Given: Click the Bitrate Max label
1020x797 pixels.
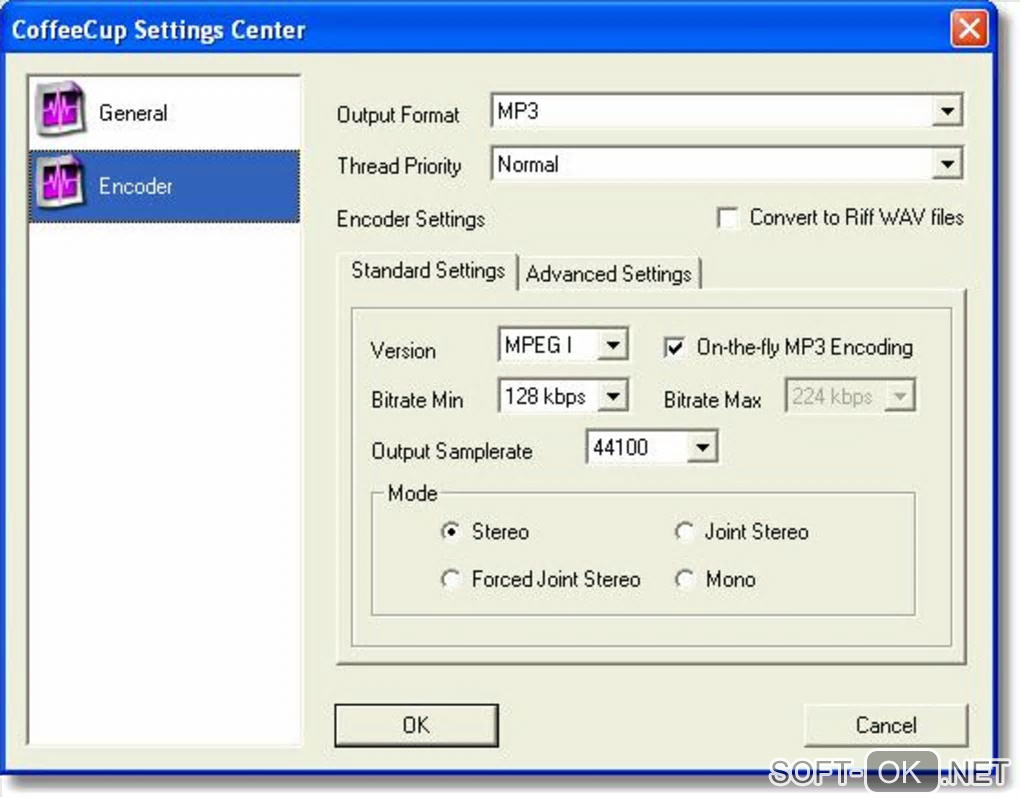Looking at the screenshot, I should click(712, 399).
